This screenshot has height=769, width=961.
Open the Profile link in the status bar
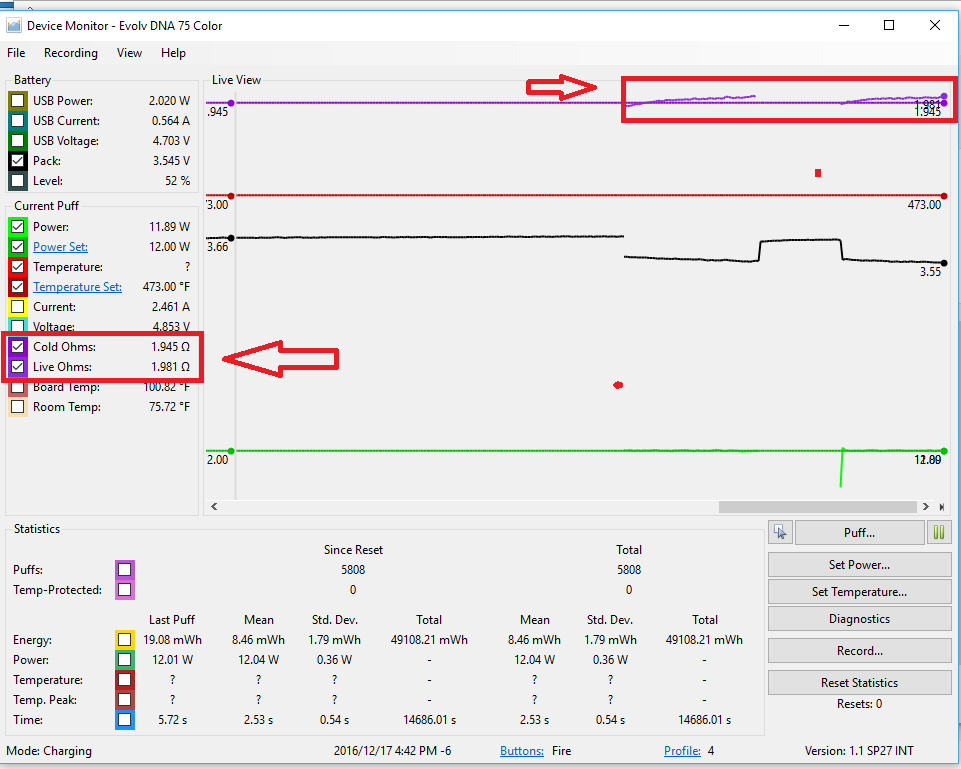click(x=681, y=751)
